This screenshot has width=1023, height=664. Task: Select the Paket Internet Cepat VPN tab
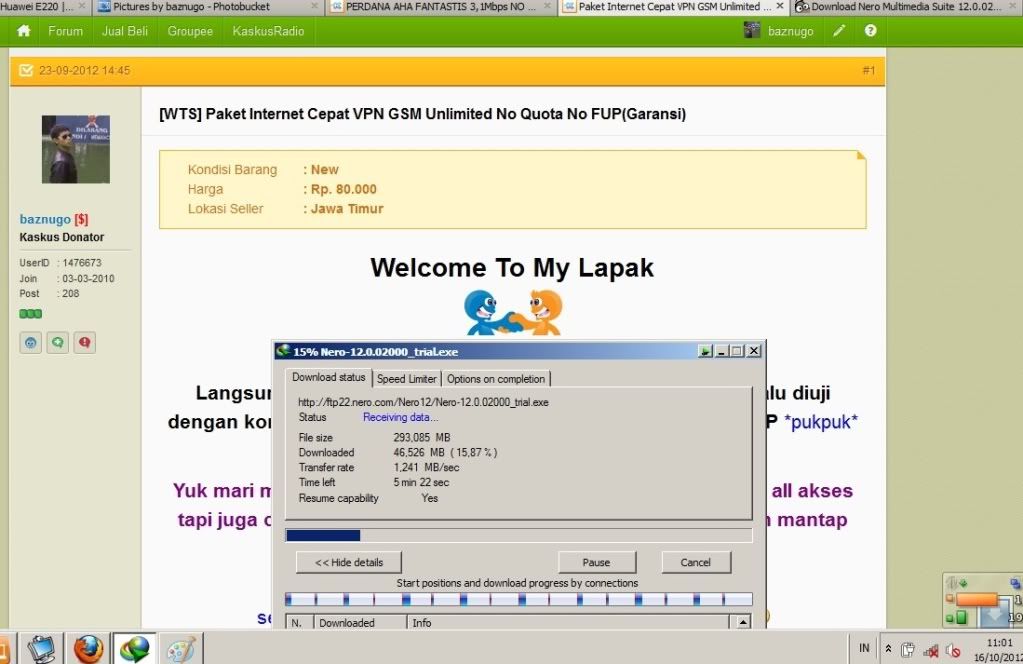point(674,7)
